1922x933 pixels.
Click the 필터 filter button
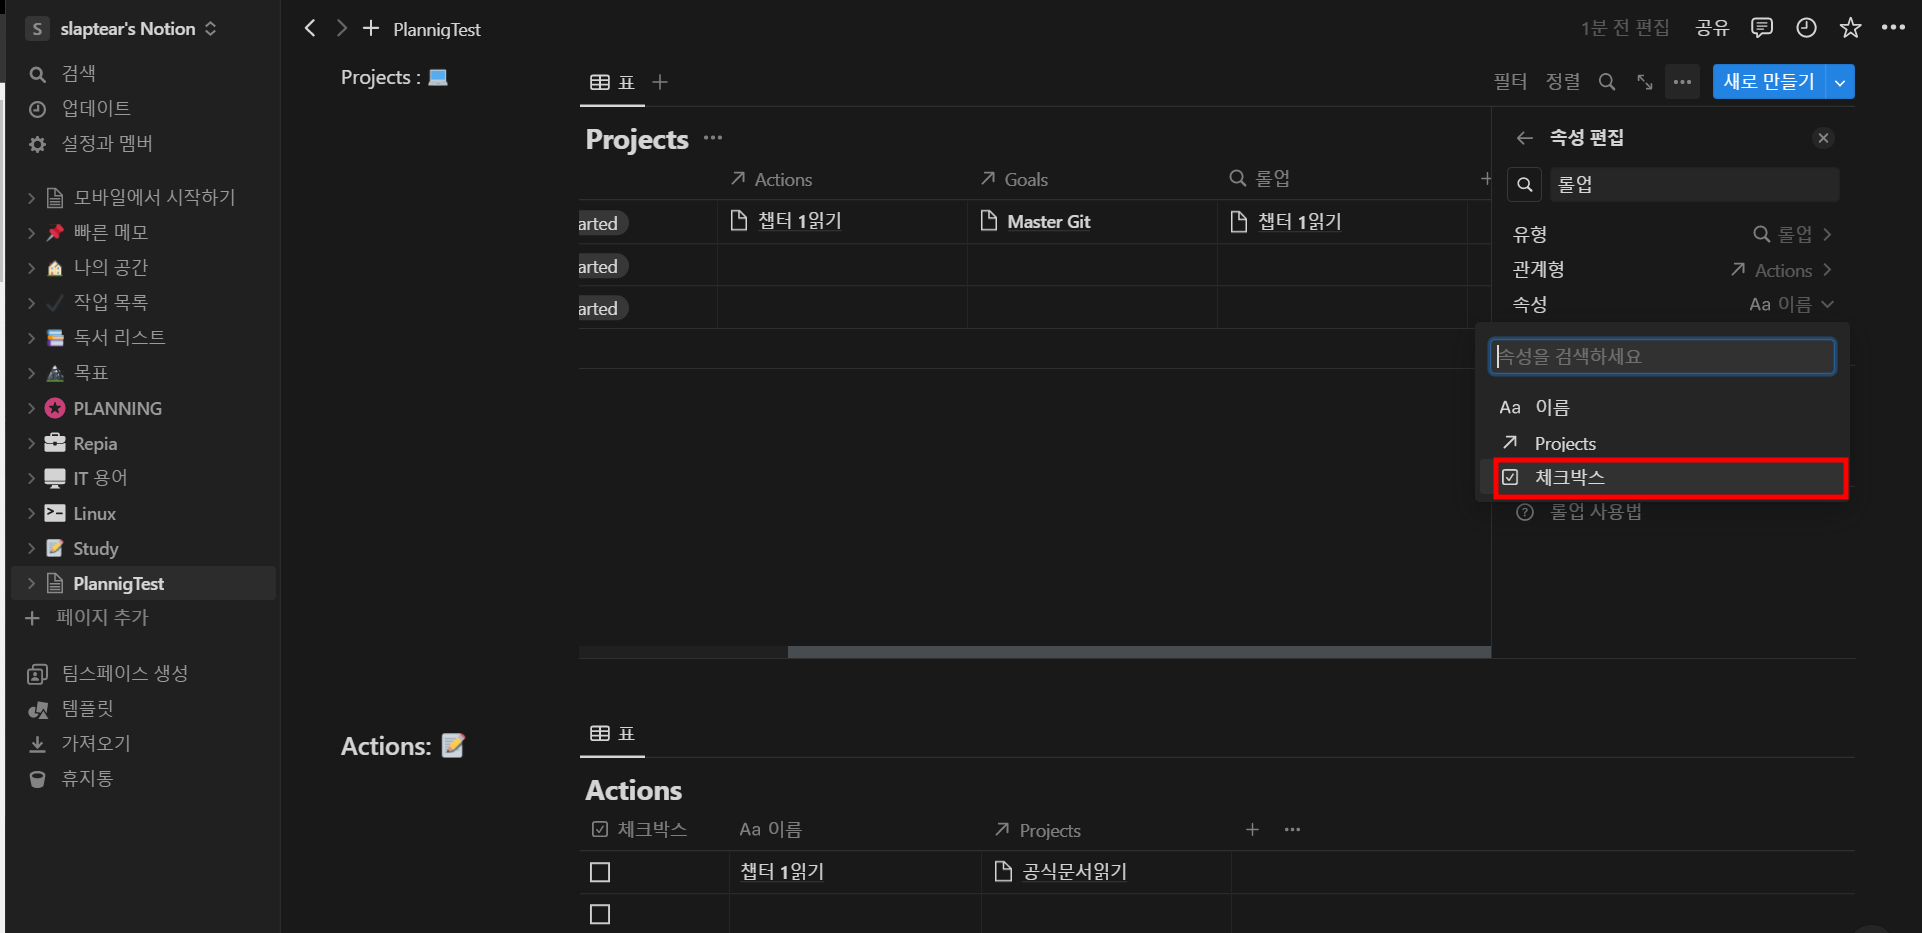[1509, 82]
